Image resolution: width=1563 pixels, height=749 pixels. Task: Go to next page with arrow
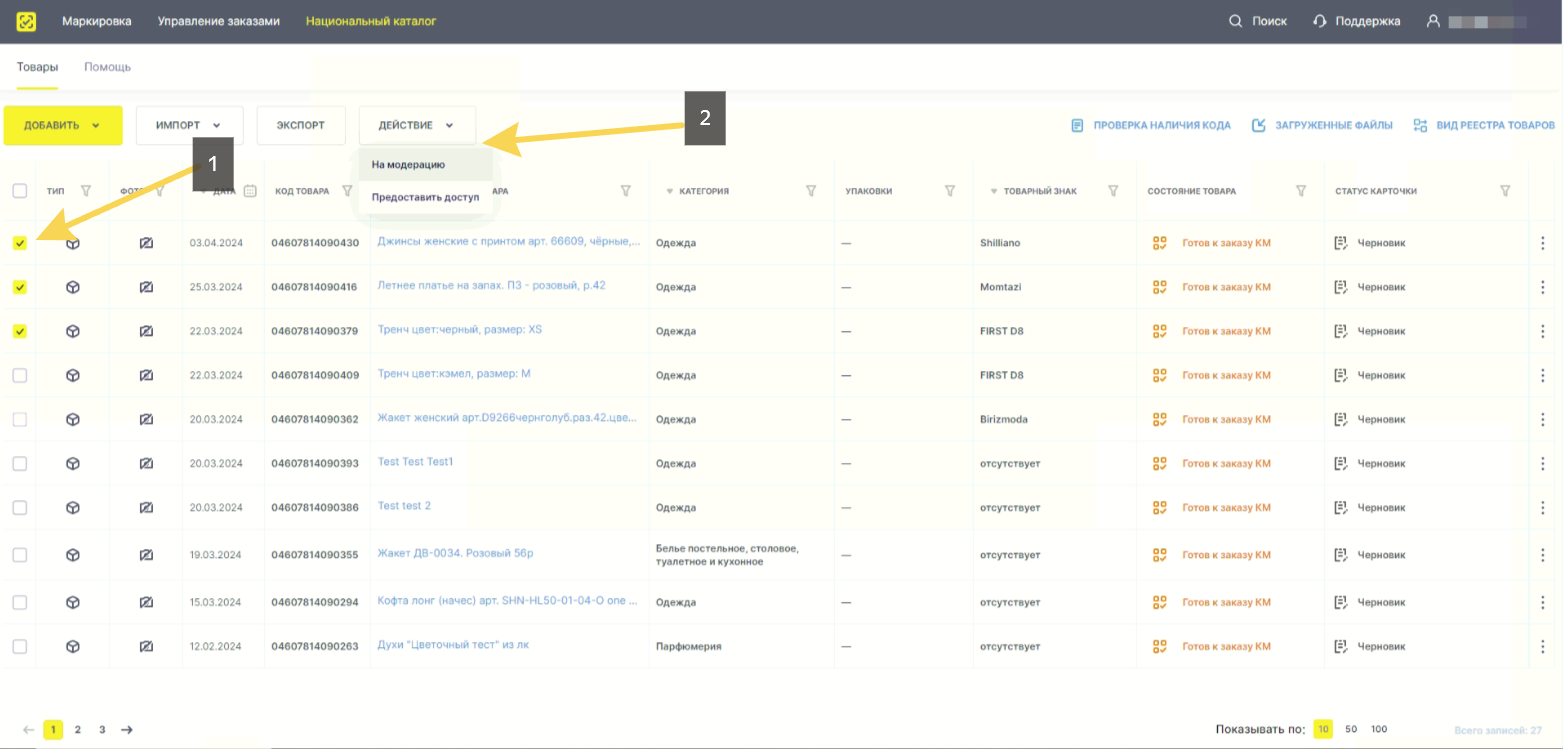coord(127,730)
